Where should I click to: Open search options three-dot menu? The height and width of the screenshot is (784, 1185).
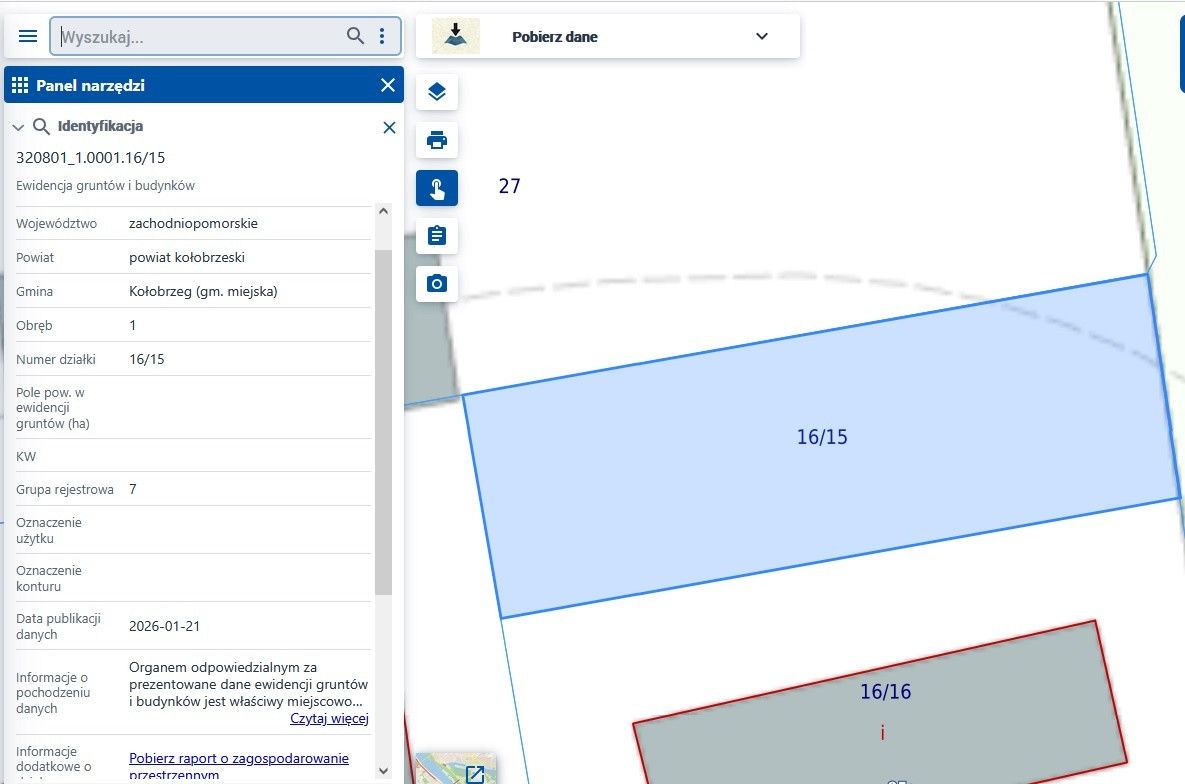382,36
